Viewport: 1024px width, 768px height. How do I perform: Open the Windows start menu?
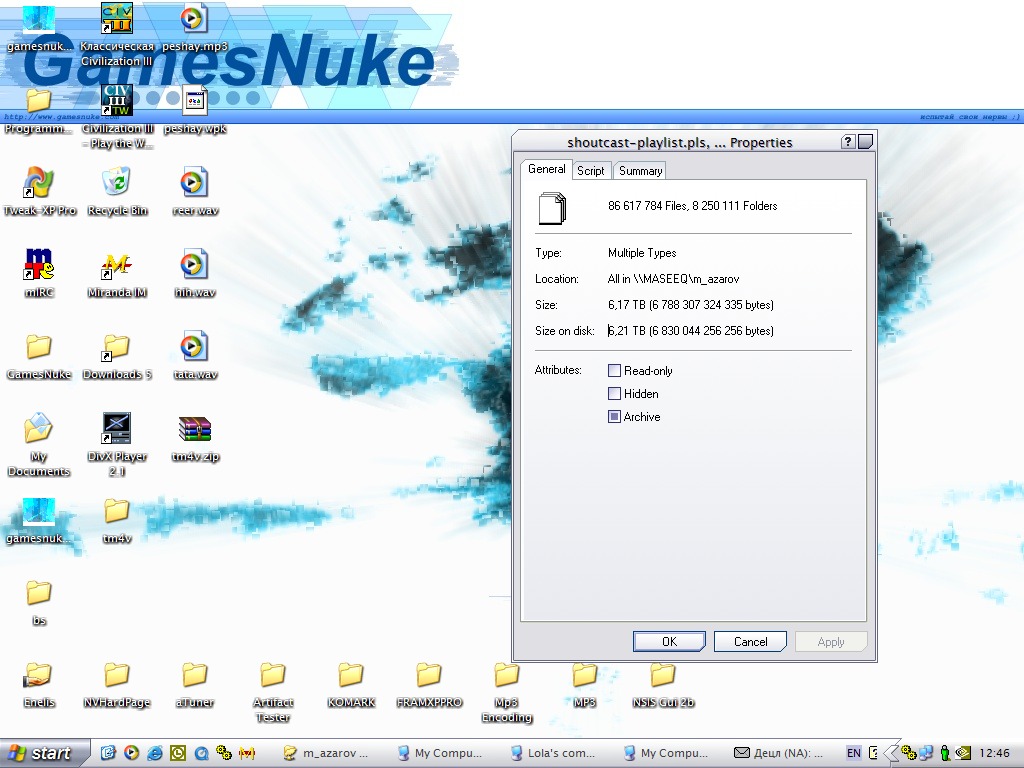pyautogui.click(x=40, y=753)
